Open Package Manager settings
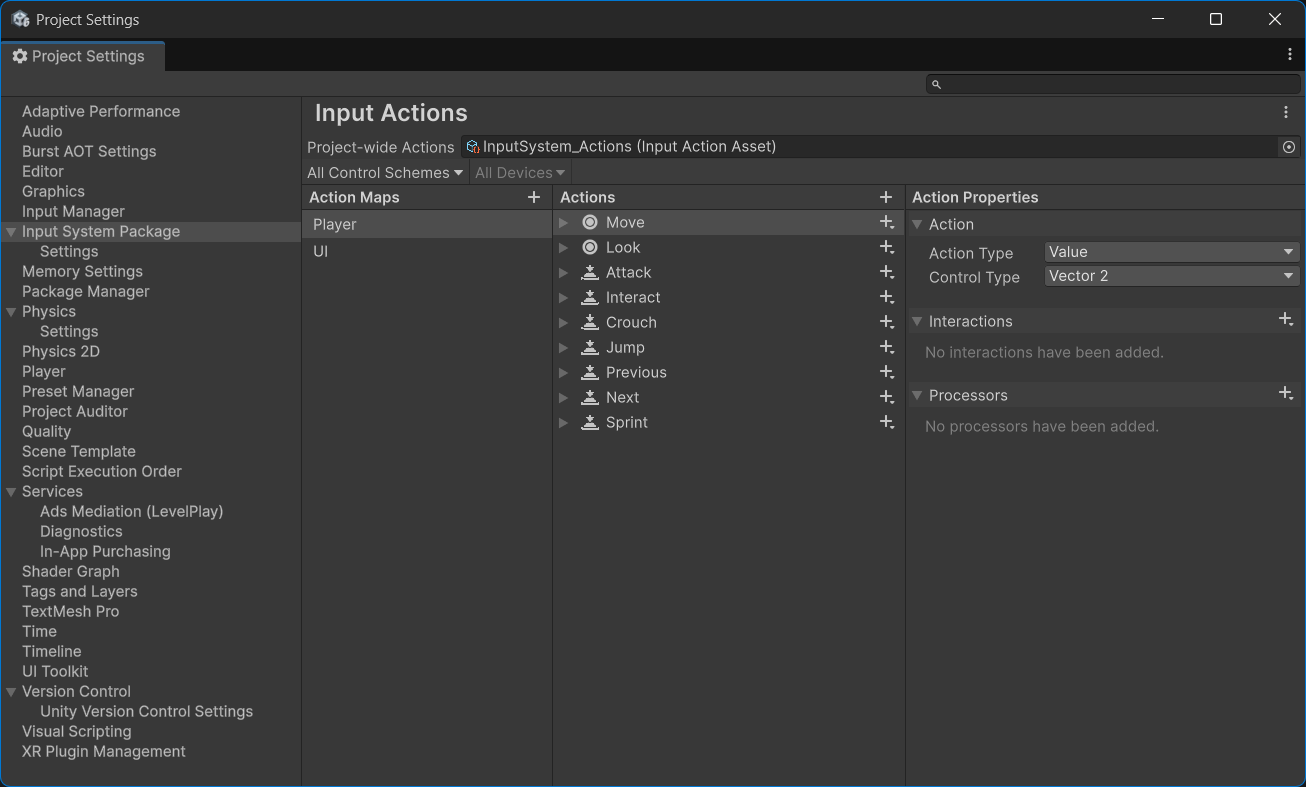Viewport: 1306px width, 787px height. [86, 291]
